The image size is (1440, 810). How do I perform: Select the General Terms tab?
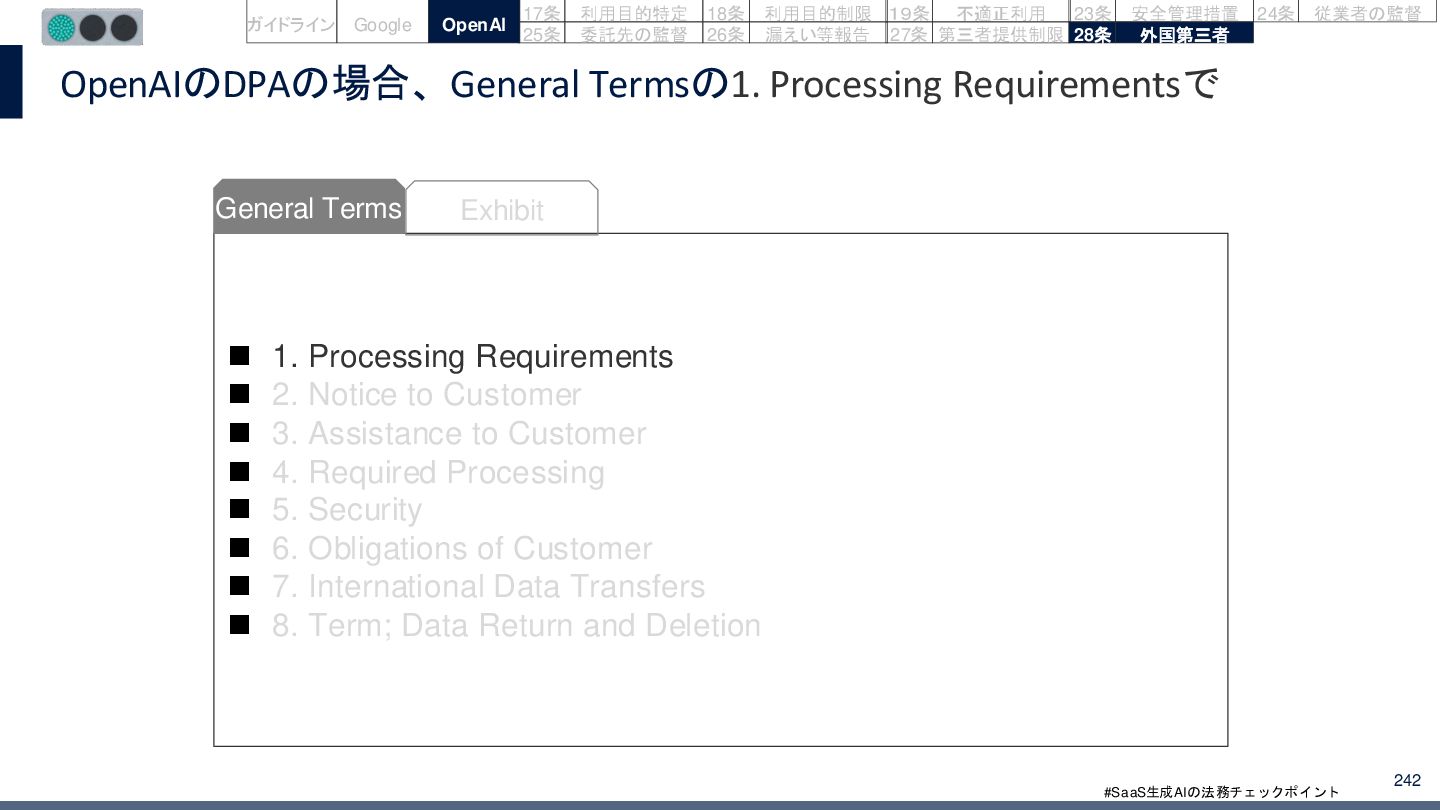(309, 207)
